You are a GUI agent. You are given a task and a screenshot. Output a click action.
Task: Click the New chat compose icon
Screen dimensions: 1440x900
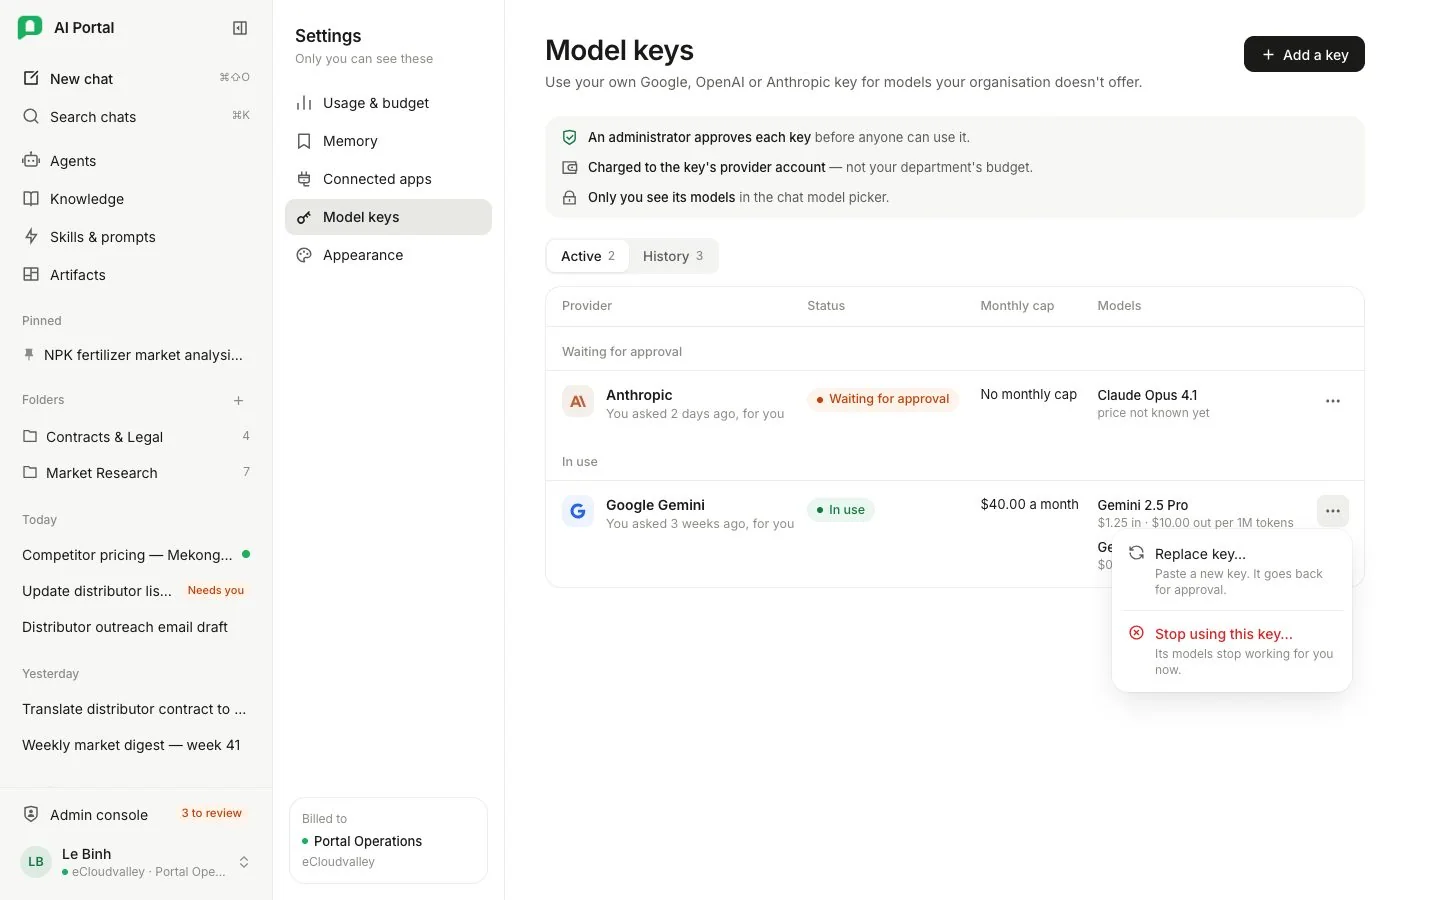coord(31,78)
